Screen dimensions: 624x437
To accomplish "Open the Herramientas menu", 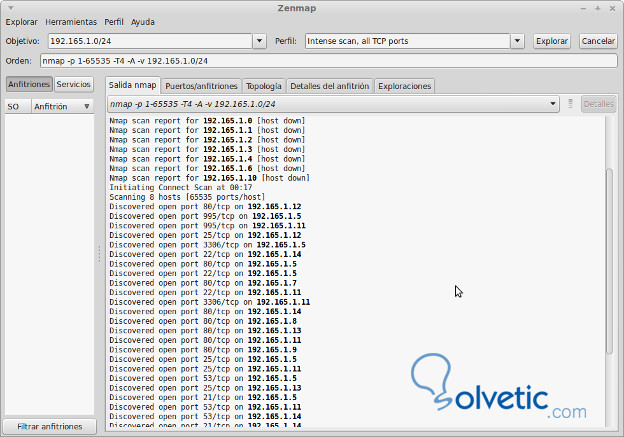I will [71, 22].
